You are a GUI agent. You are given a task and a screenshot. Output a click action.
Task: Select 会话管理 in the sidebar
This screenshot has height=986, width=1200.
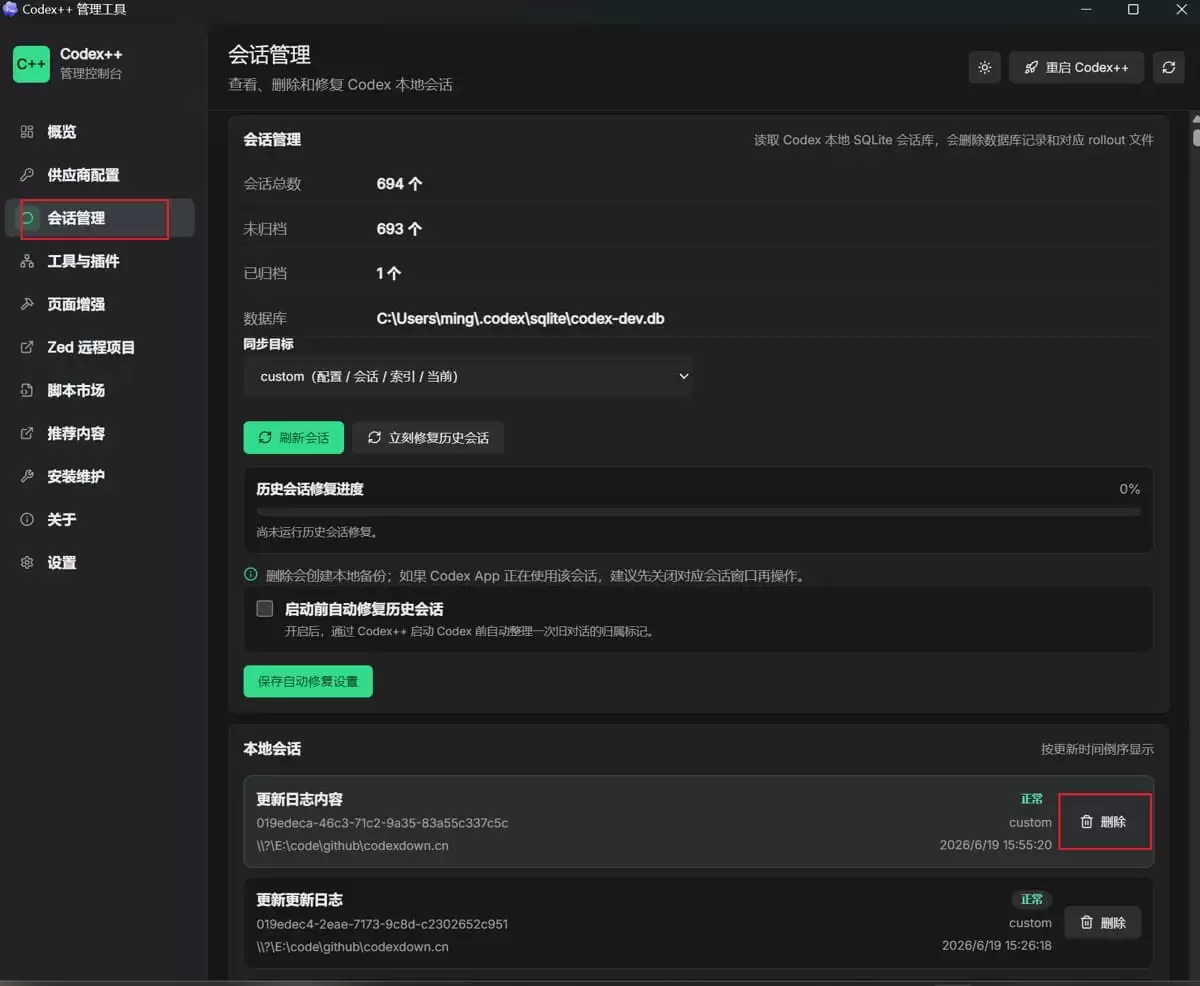[x=100, y=218]
